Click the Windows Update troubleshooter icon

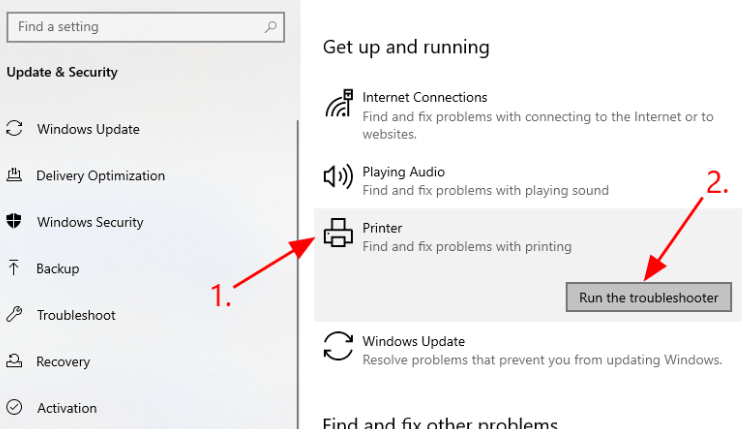(x=339, y=347)
